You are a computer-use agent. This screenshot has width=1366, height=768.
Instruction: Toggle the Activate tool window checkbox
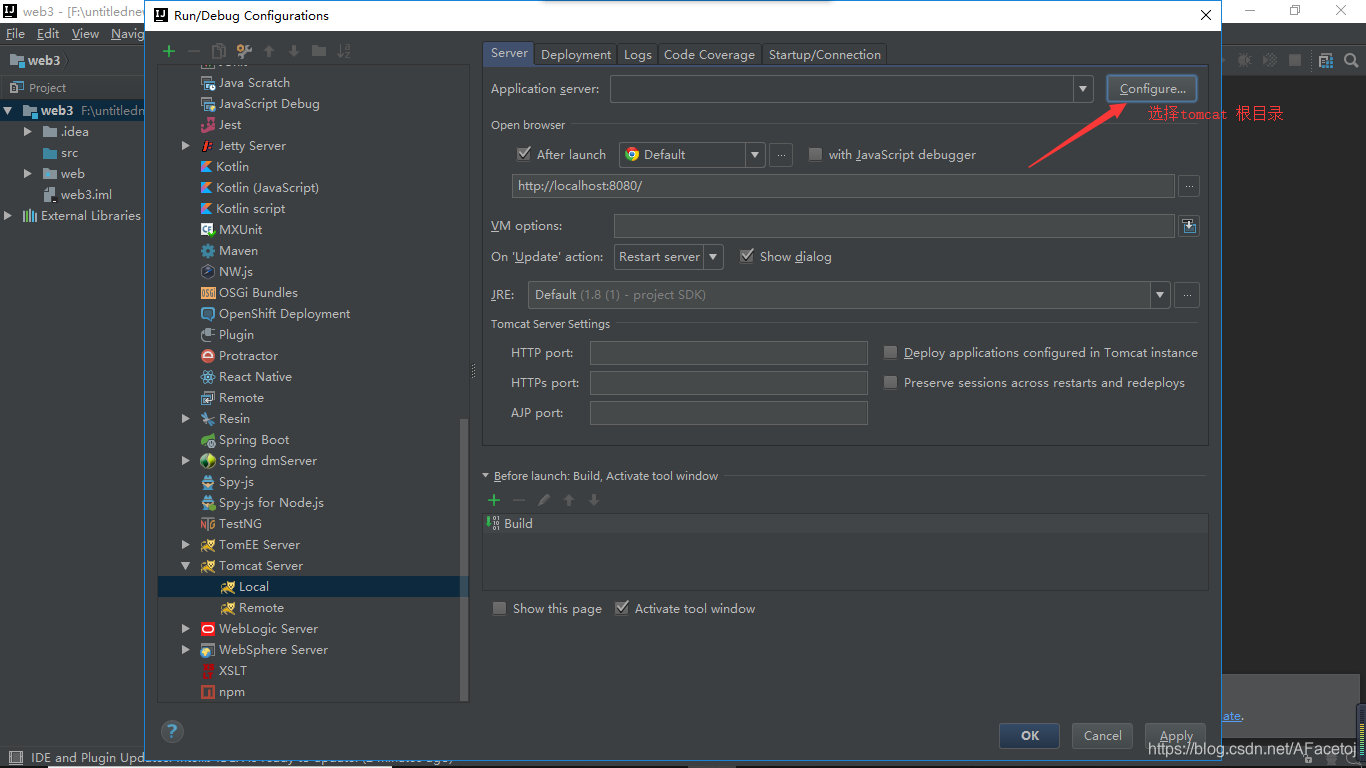621,608
